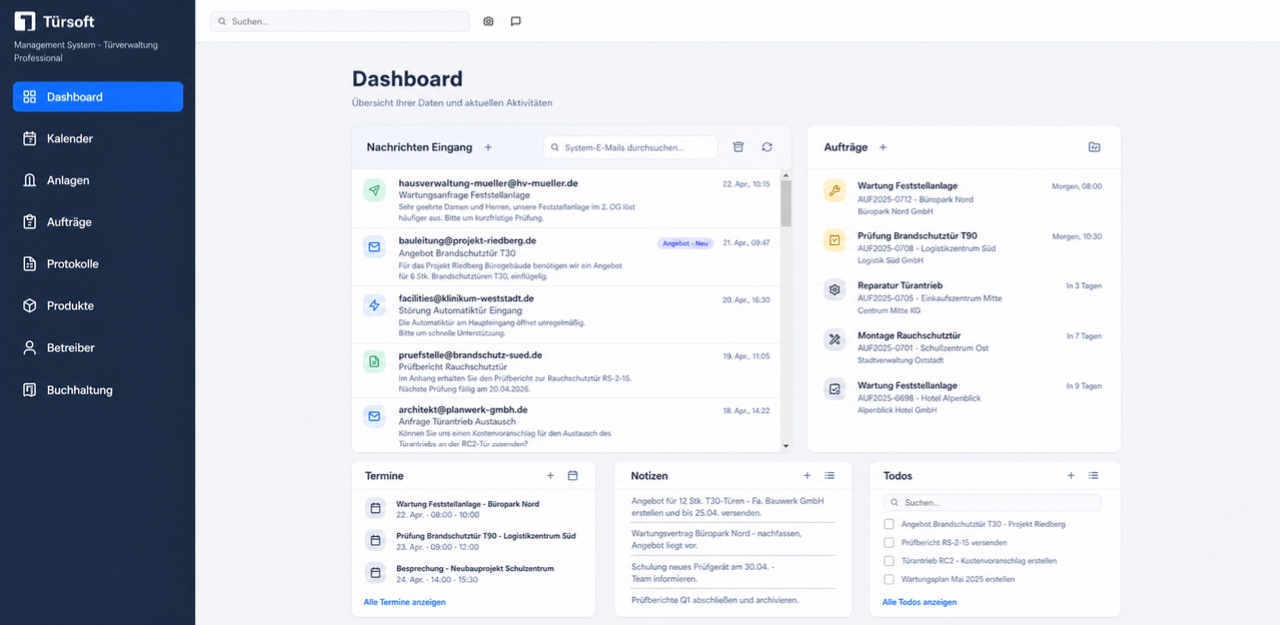Open Wartungsvertrag Büropark Nord note
The image size is (1280, 625).
pos(732,539)
